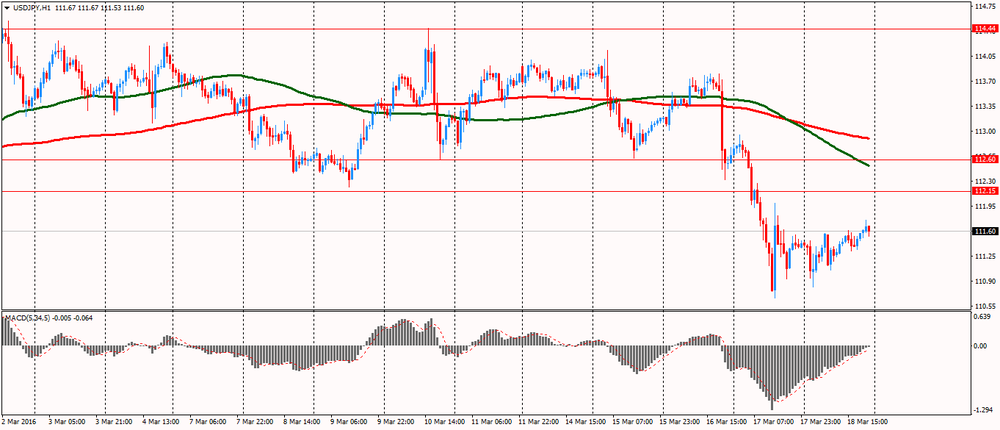
Task: Click the 114.75 label on price scale
Action: [984, 6]
